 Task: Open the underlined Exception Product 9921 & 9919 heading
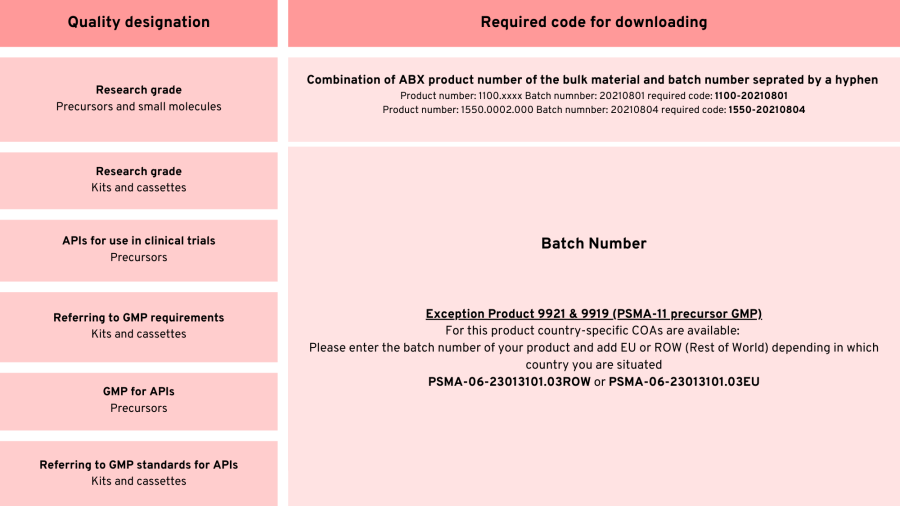(x=593, y=314)
